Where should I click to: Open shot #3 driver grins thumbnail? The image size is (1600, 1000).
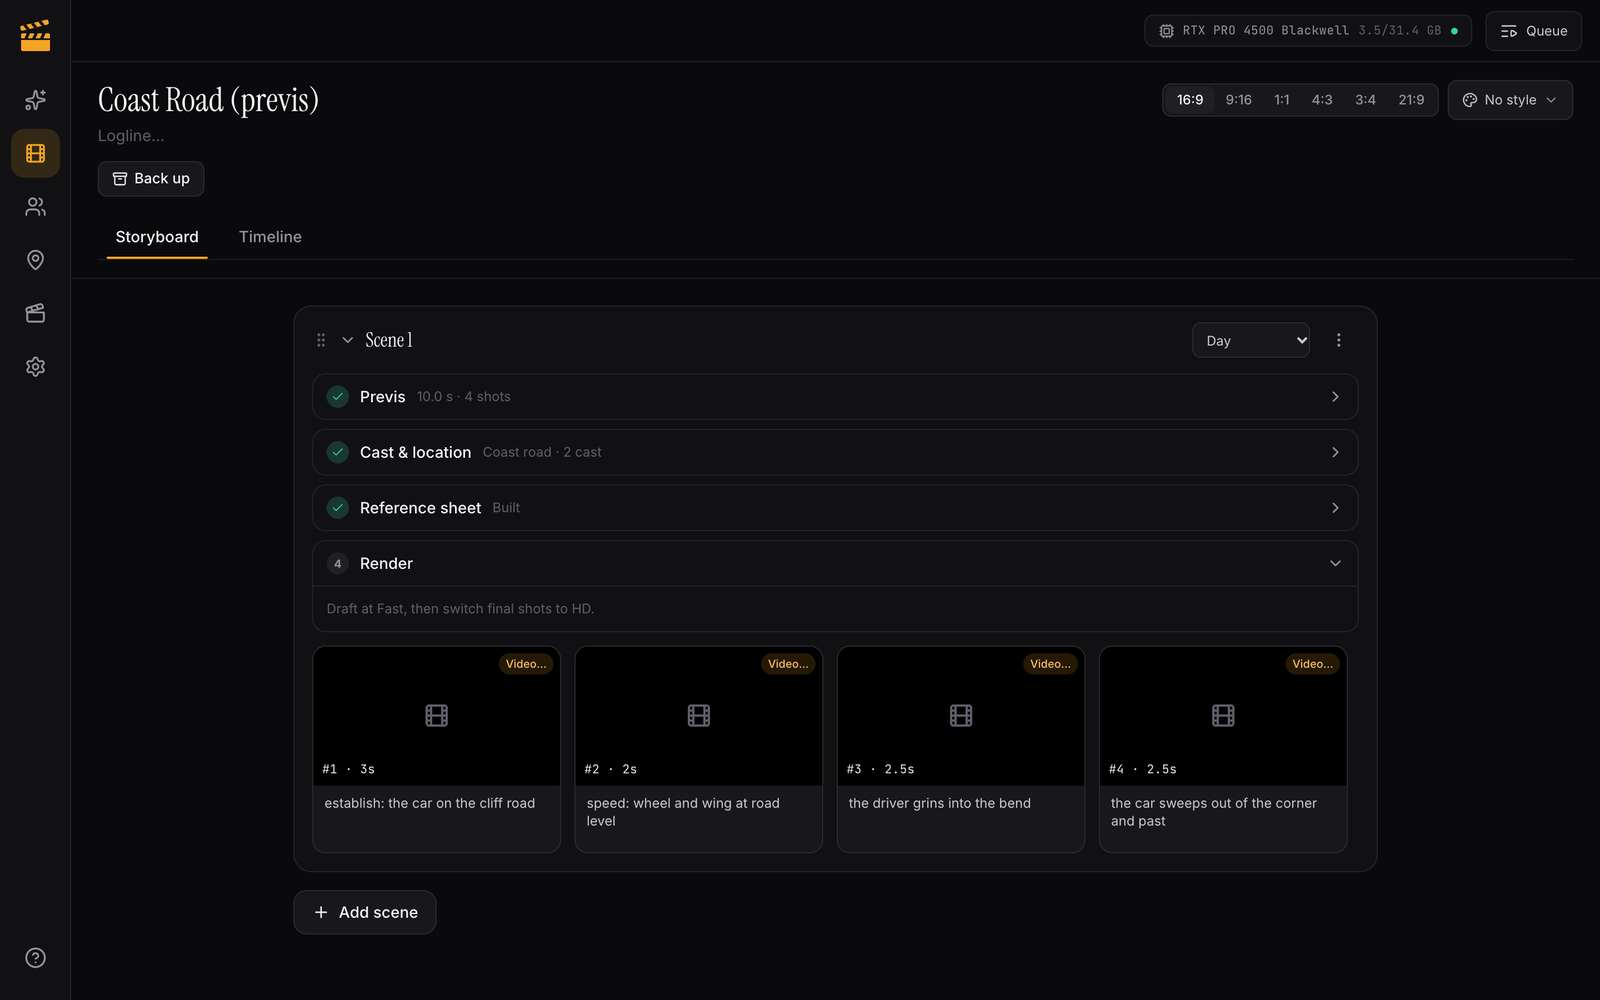coord(961,716)
